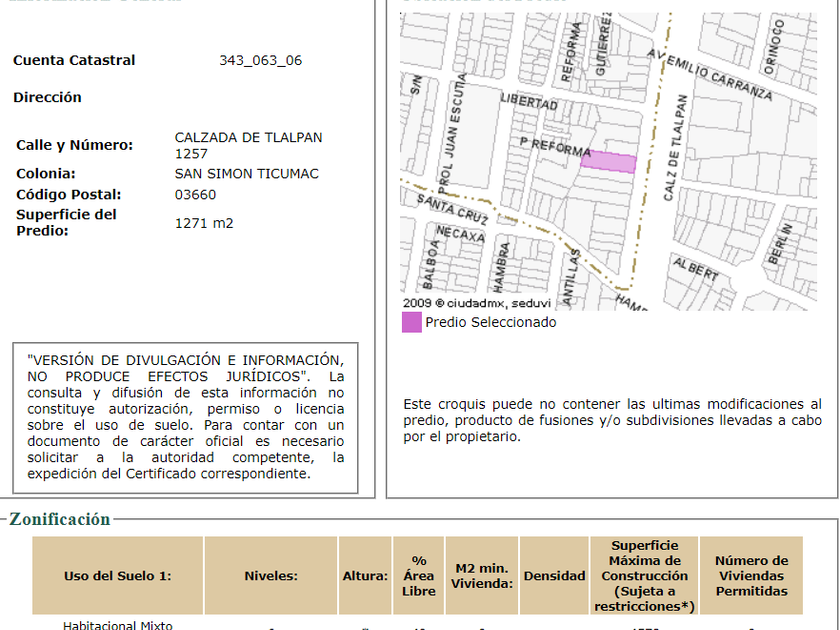This screenshot has width=840, height=630.
Task: Click the Uso del Suelo 1 column header
Action: (118, 576)
